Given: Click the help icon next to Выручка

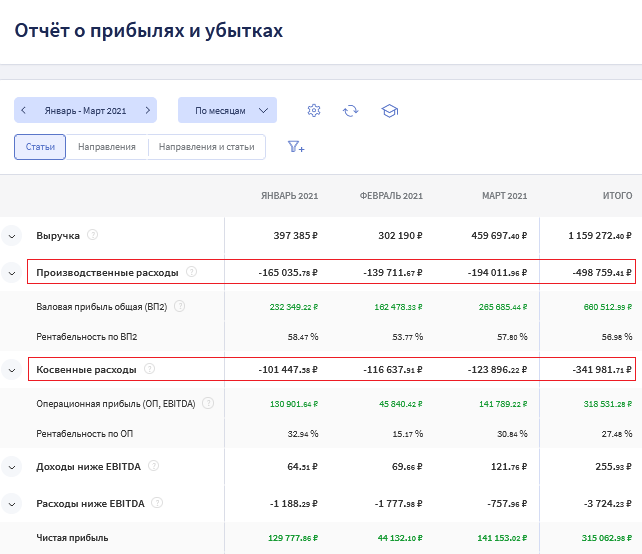Looking at the screenshot, I should point(93,235).
